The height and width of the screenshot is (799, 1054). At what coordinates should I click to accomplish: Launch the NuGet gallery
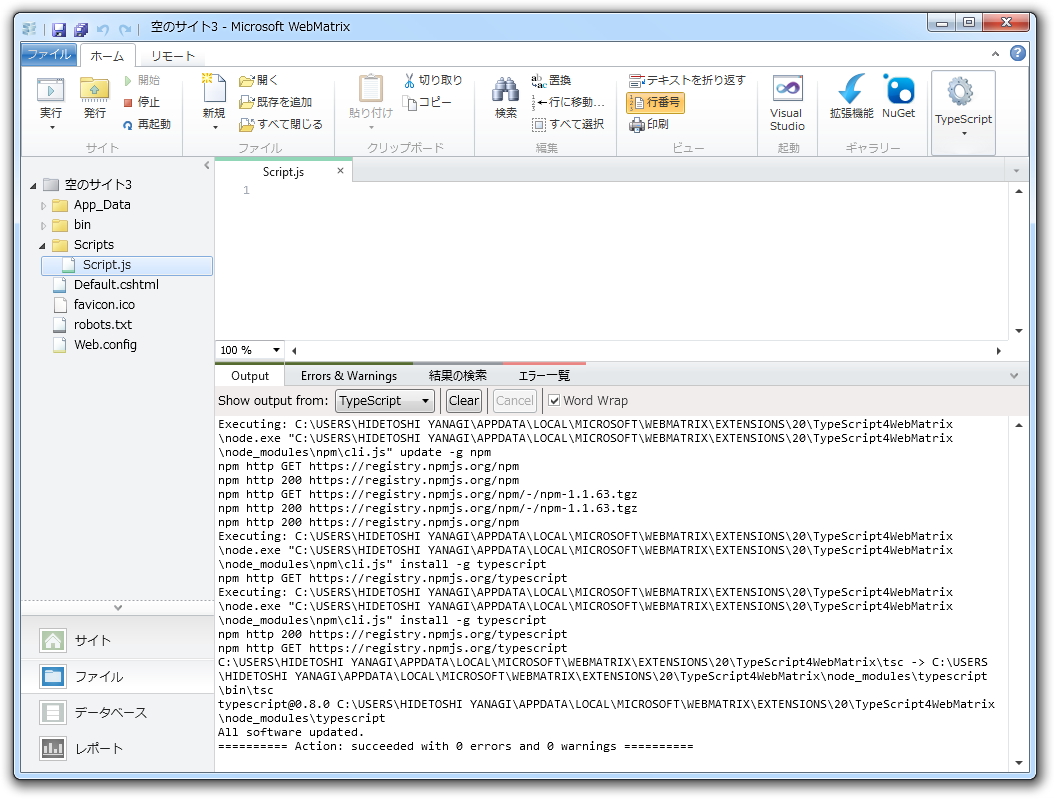point(899,98)
